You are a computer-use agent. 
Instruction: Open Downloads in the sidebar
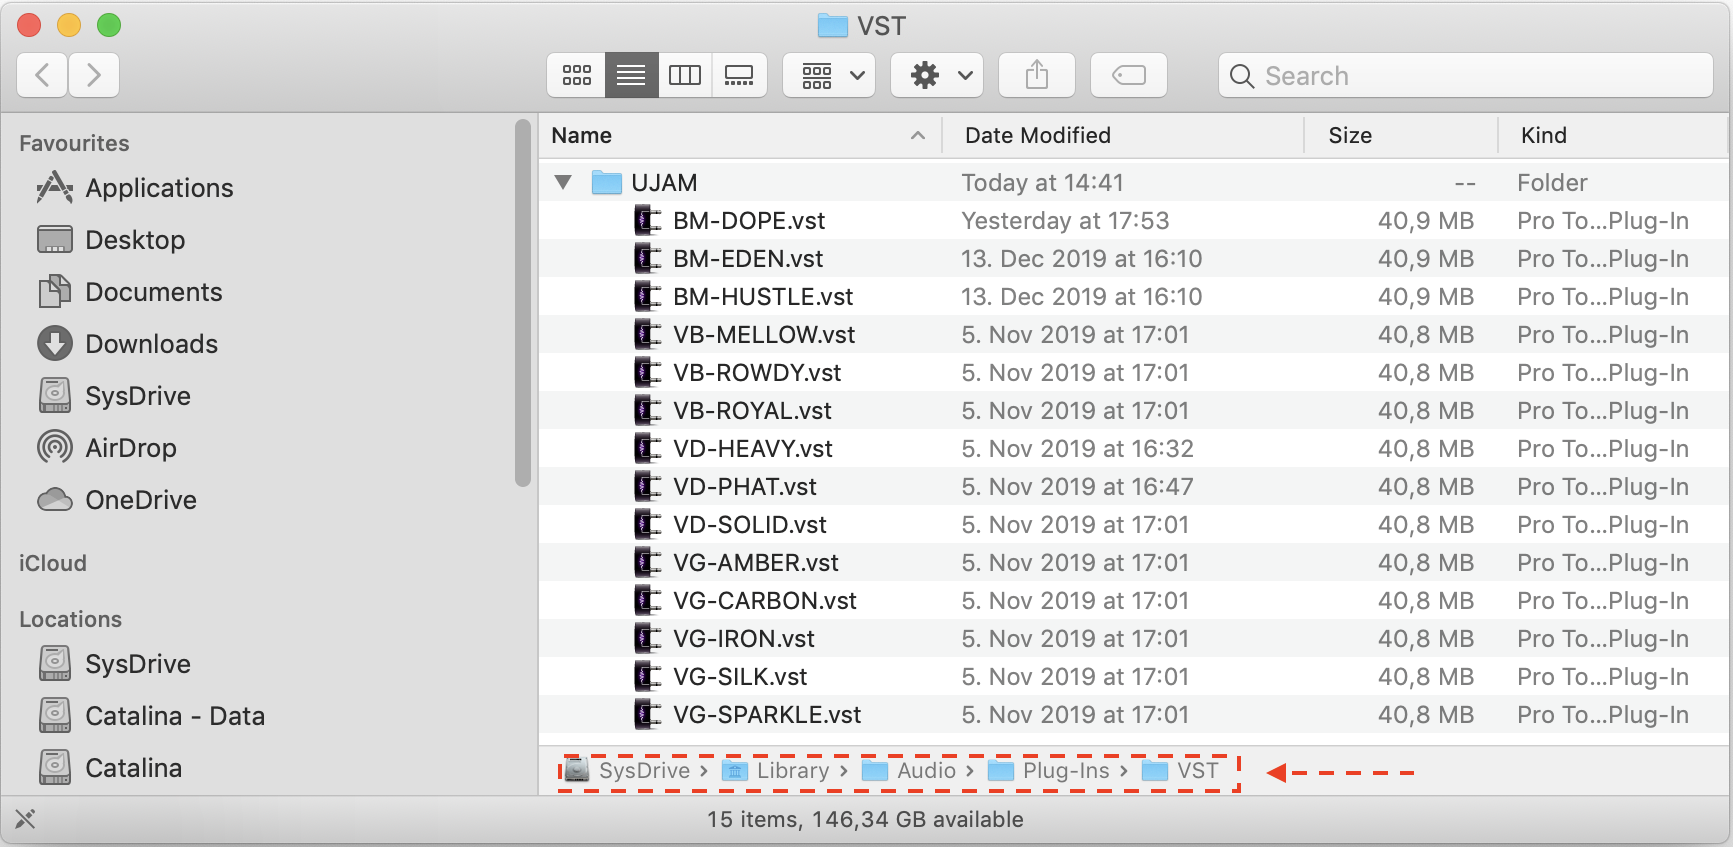point(127,344)
